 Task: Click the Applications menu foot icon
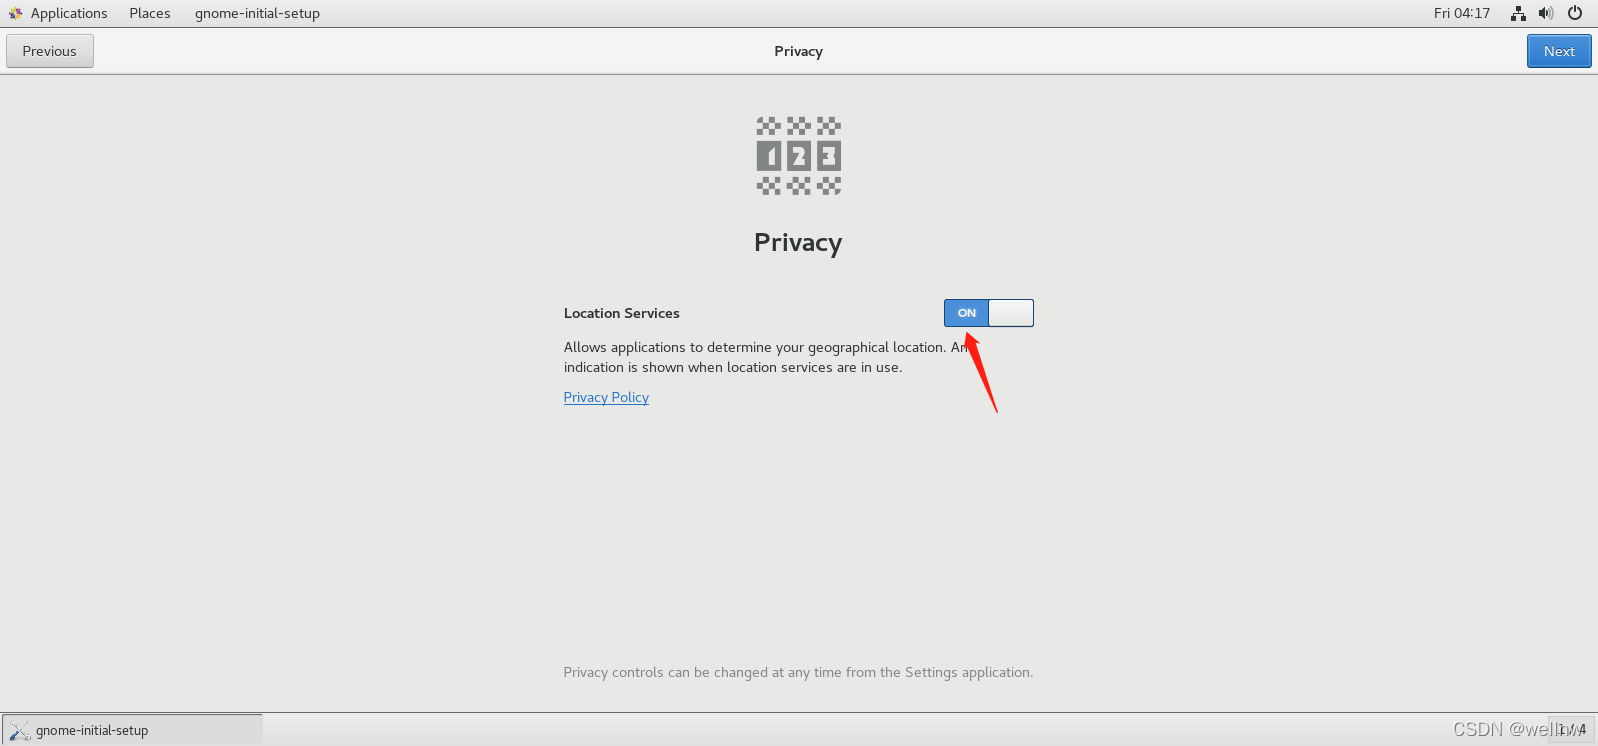tap(15, 13)
